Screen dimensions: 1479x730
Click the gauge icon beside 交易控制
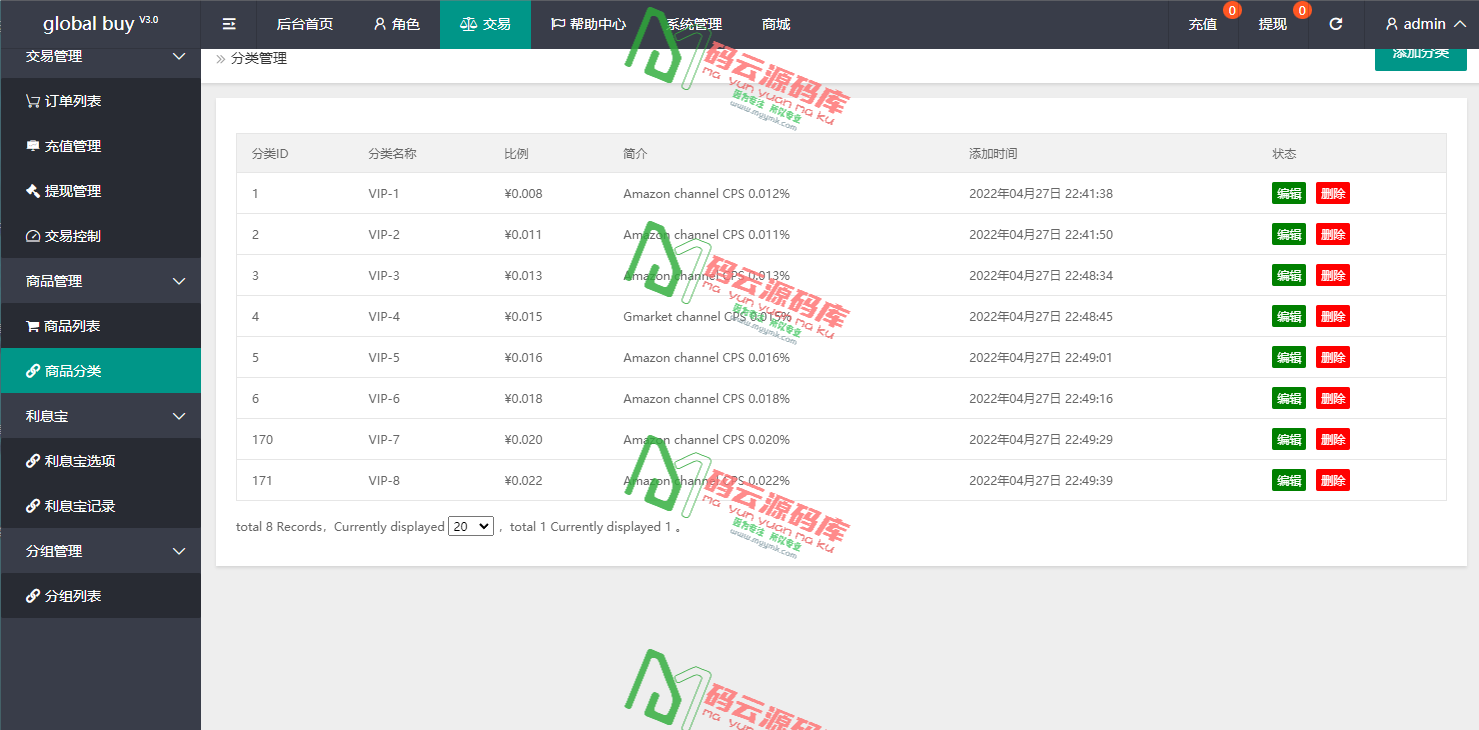[33, 236]
